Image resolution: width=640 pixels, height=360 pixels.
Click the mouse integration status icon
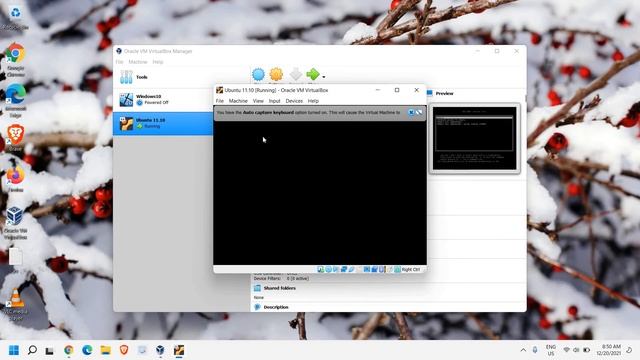(x=390, y=269)
